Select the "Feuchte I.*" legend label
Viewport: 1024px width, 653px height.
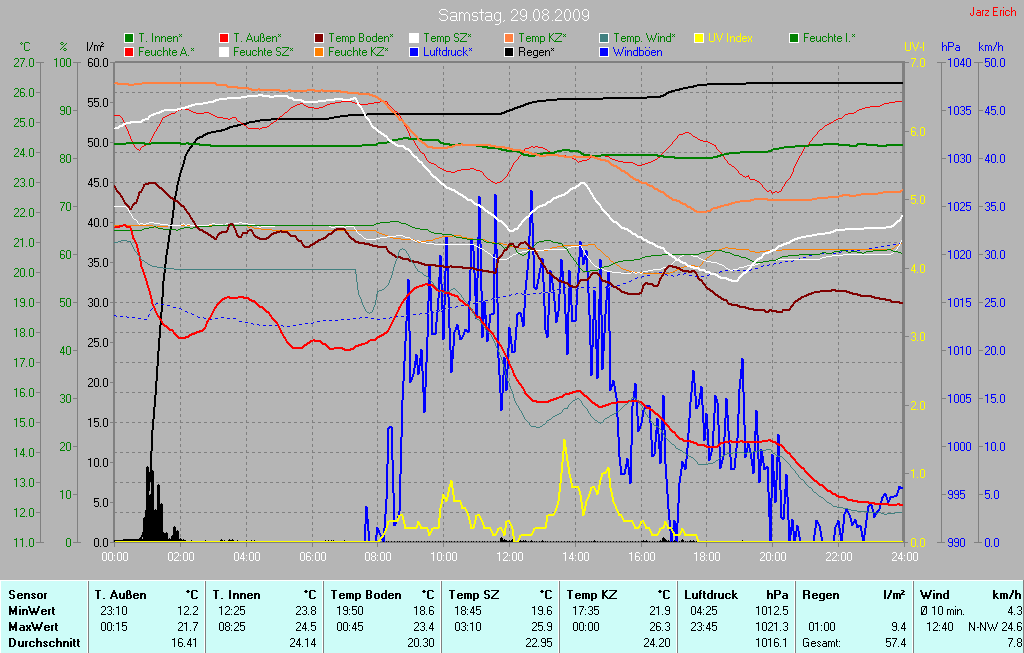click(x=829, y=39)
